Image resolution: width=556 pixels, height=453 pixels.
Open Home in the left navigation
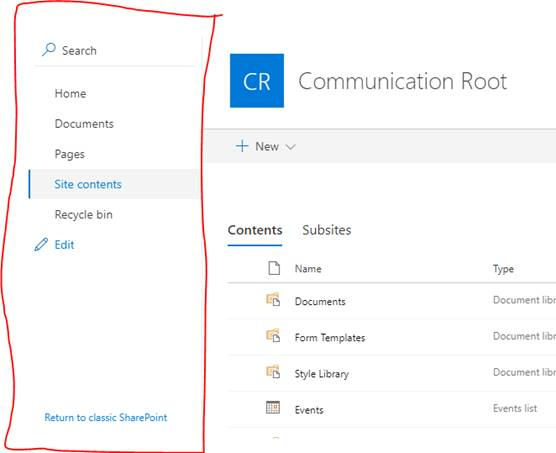[x=70, y=94]
